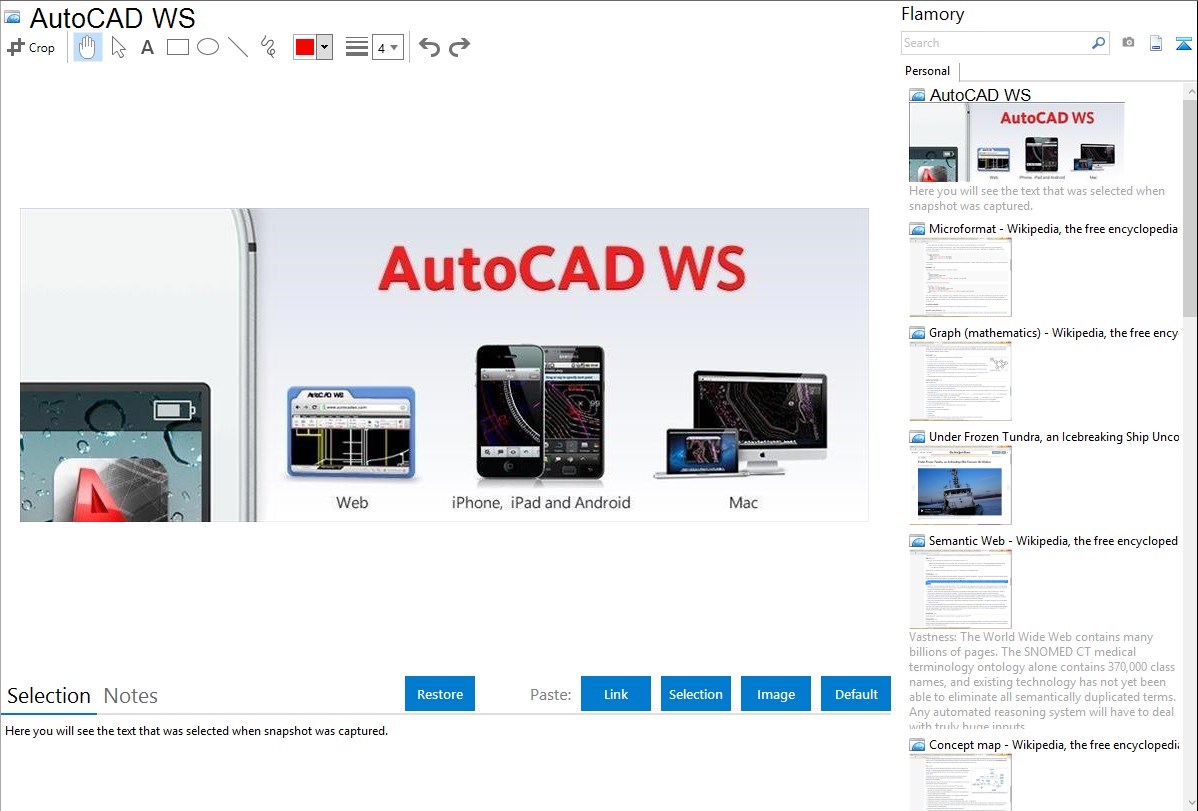Click the blue upload icon at top right
Image resolution: width=1198 pixels, height=811 pixels.
[x=1183, y=43]
